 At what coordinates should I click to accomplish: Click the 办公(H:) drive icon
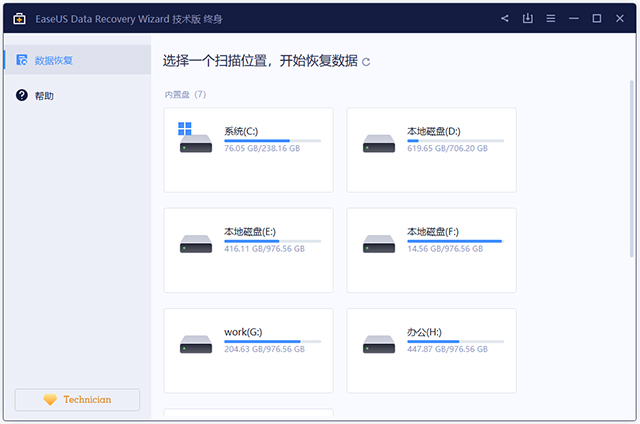point(379,344)
